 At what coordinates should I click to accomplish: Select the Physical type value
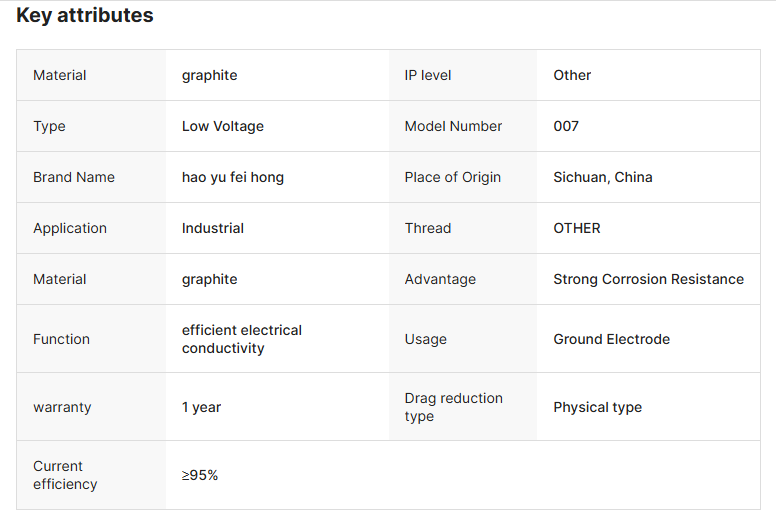(597, 407)
